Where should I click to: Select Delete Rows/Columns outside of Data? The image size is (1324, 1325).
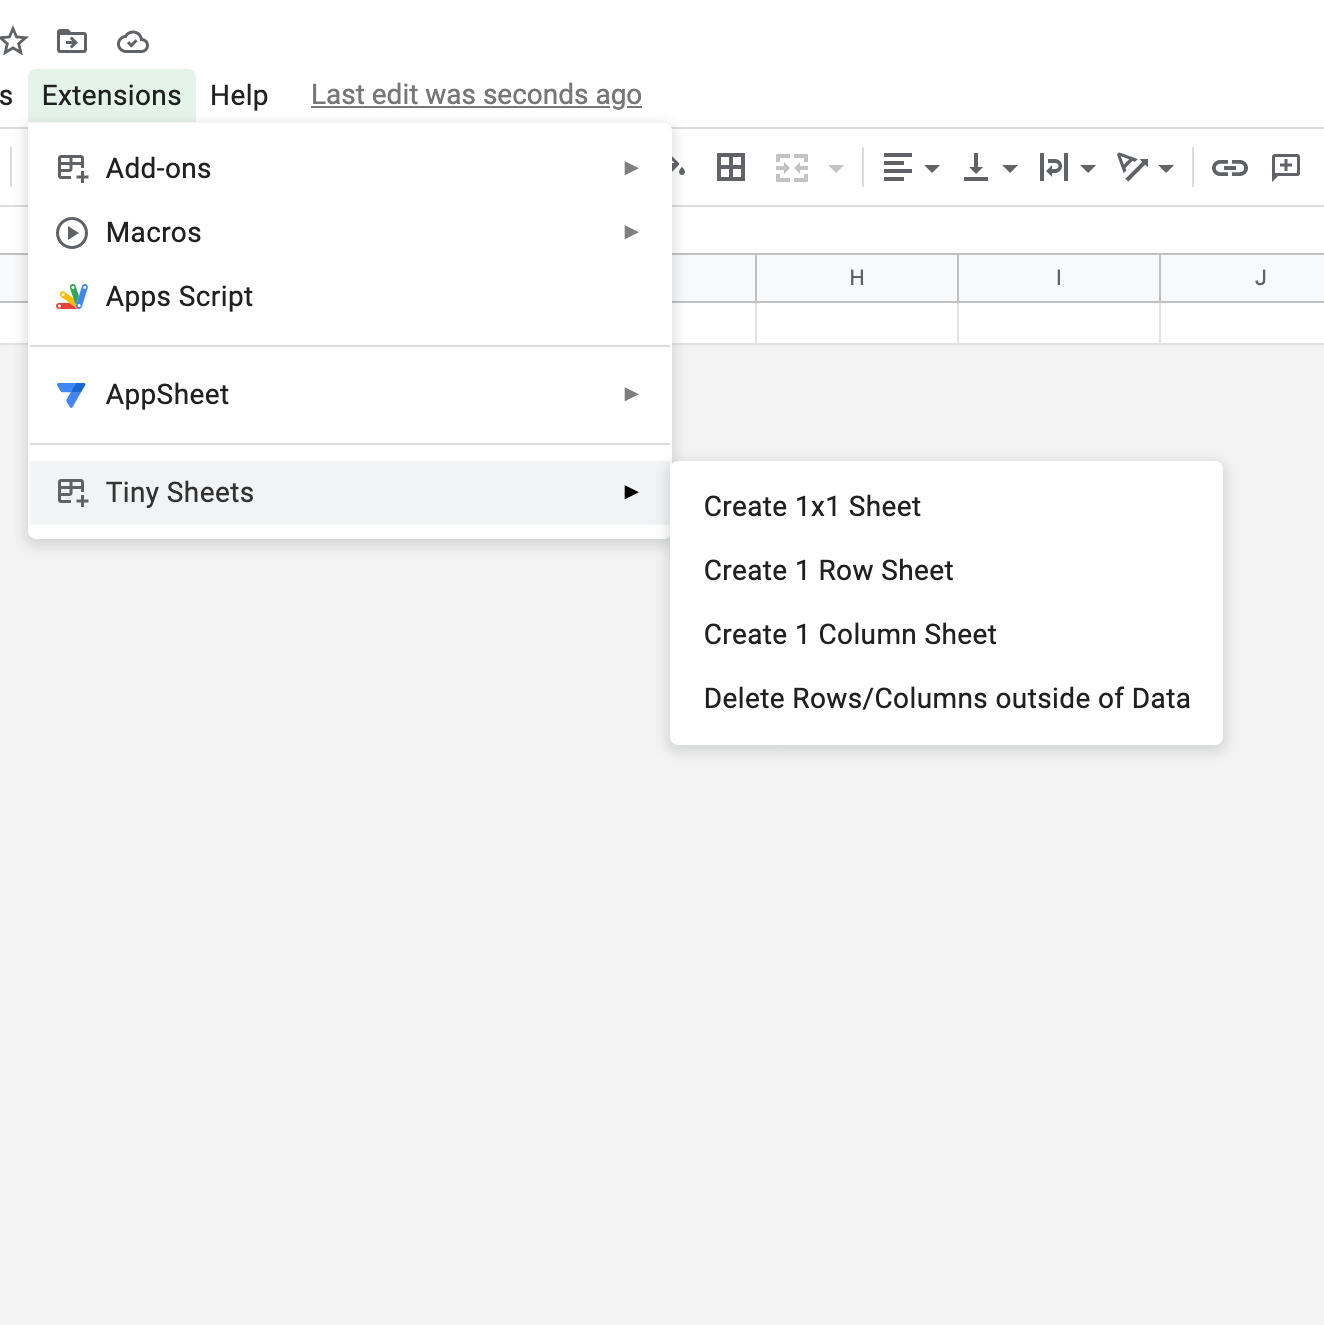946,698
